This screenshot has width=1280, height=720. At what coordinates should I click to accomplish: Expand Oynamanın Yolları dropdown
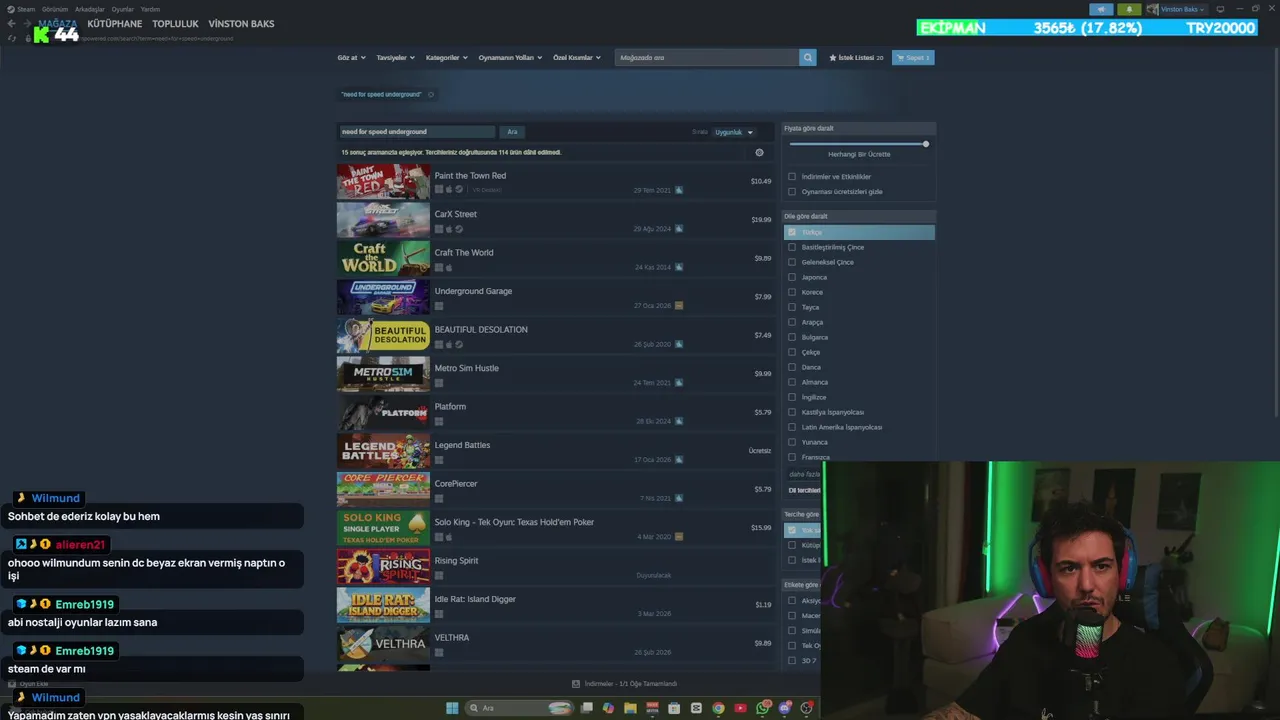pyautogui.click(x=510, y=58)
